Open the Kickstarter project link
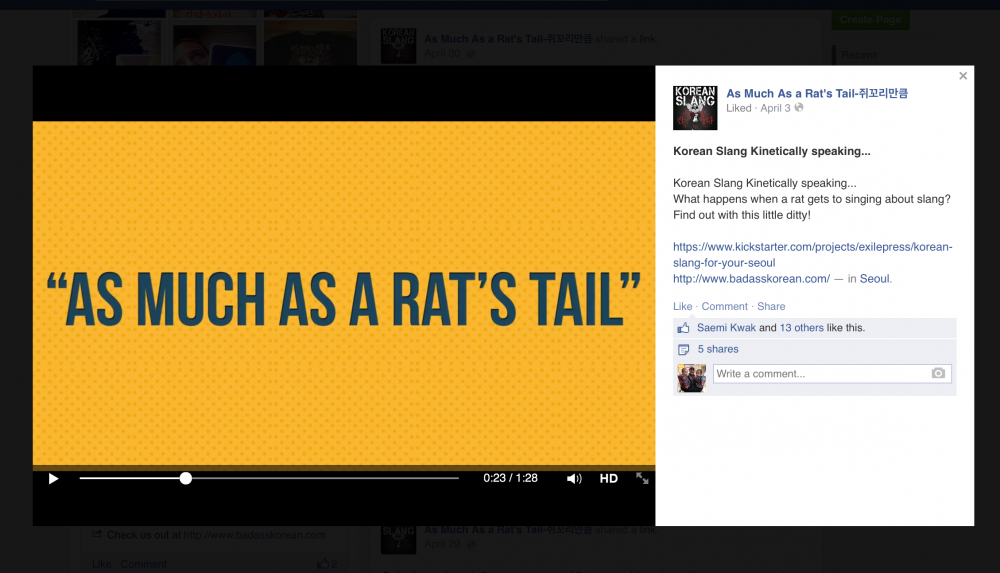The height and width of the screenshot is (573, 1000). click(812, 255)
